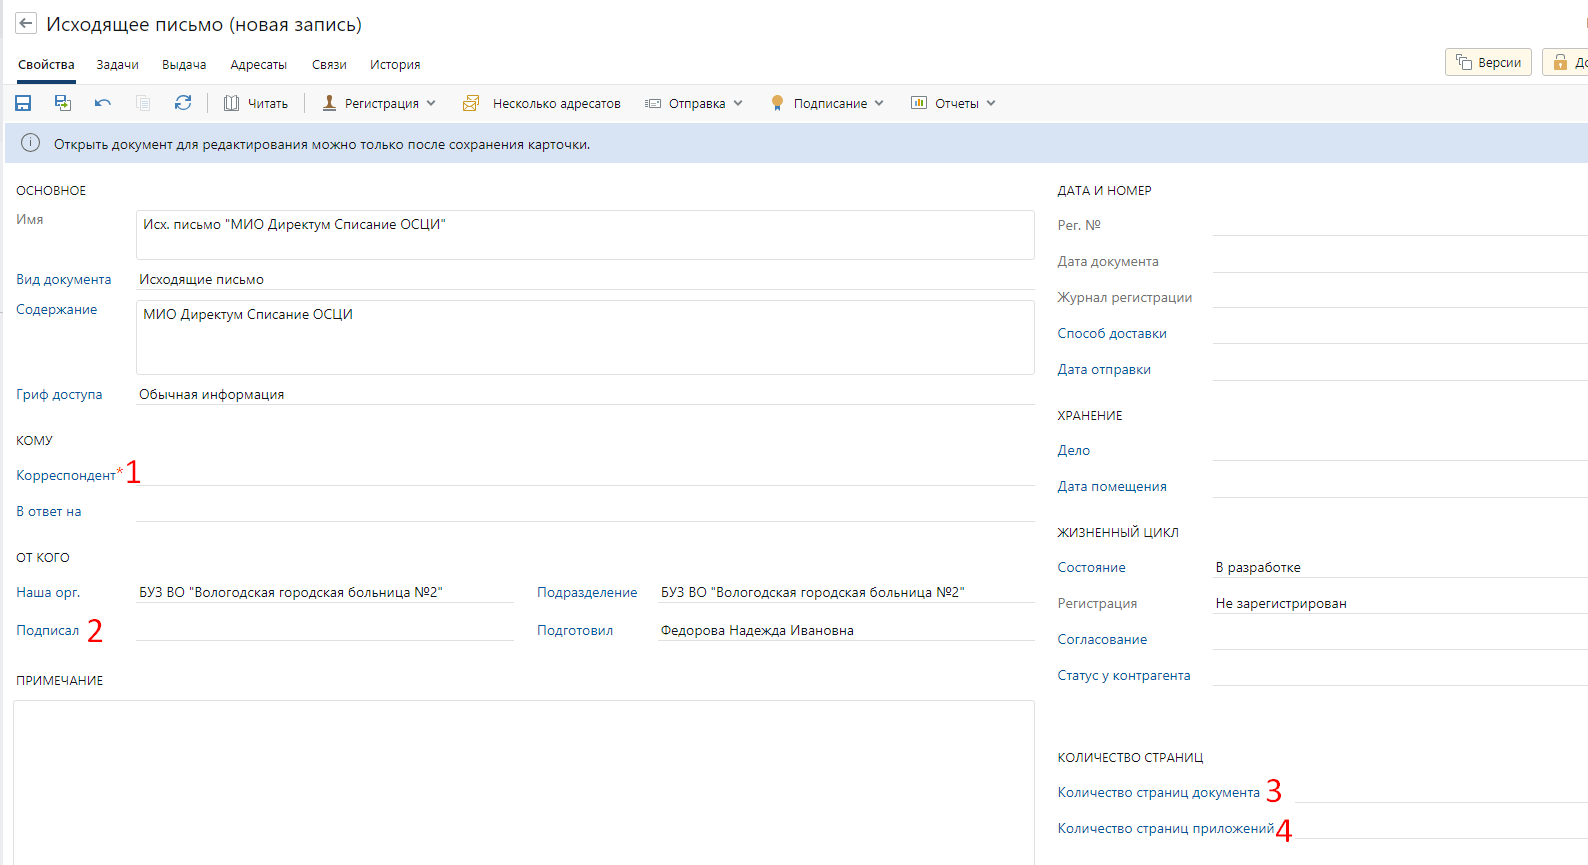Click into the Содержание text field
Image resolution: width=1588 pixels, height=865 pixels.
[585, 338]
